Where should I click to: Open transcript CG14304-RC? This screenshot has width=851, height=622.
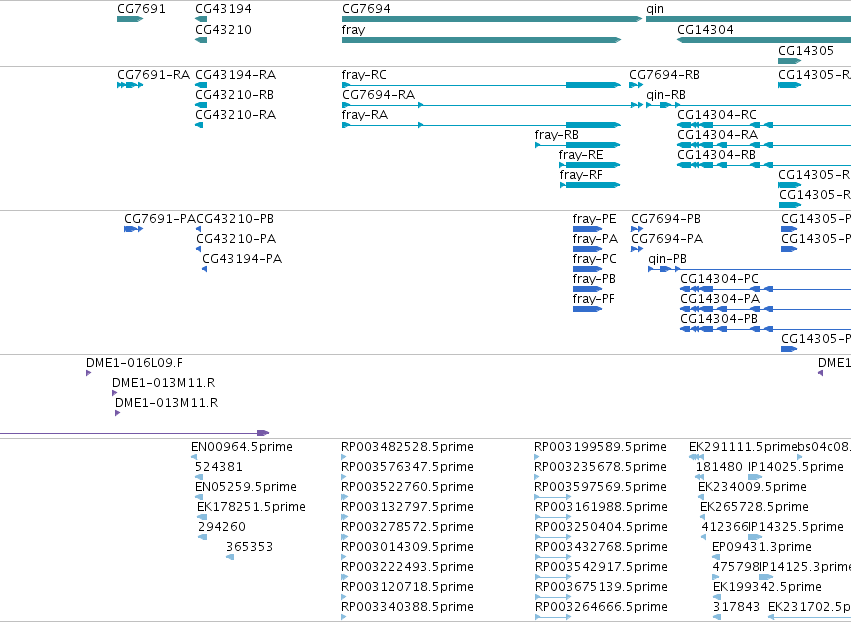point(764,125)
